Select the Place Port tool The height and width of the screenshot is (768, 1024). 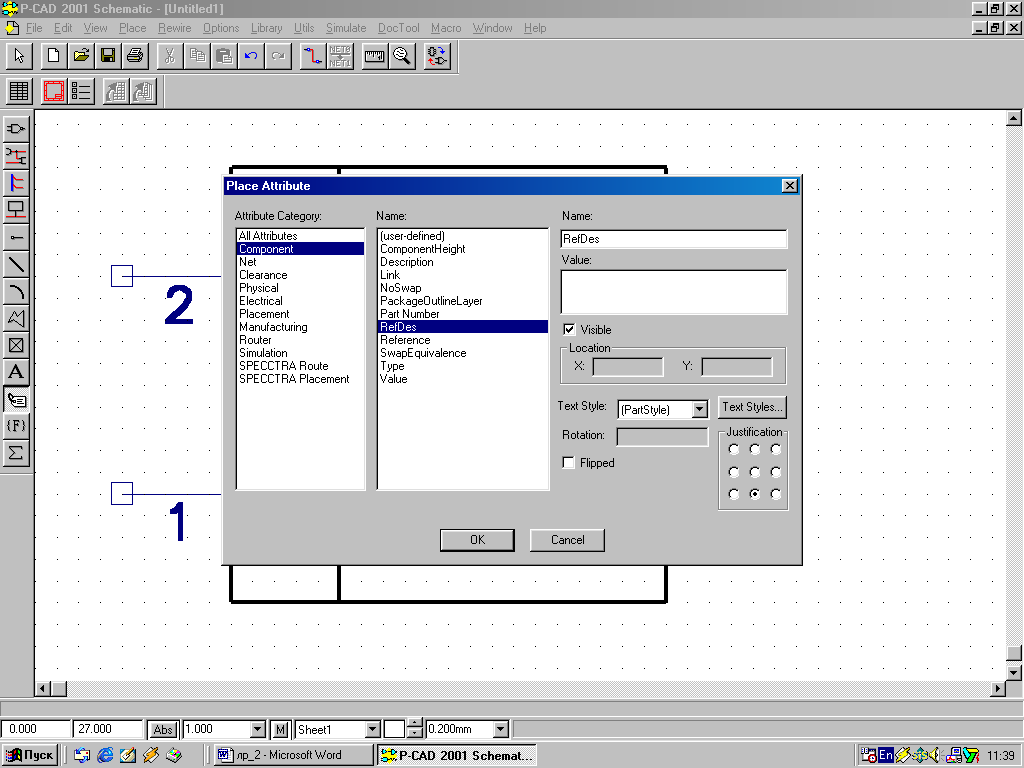[16, 210]
